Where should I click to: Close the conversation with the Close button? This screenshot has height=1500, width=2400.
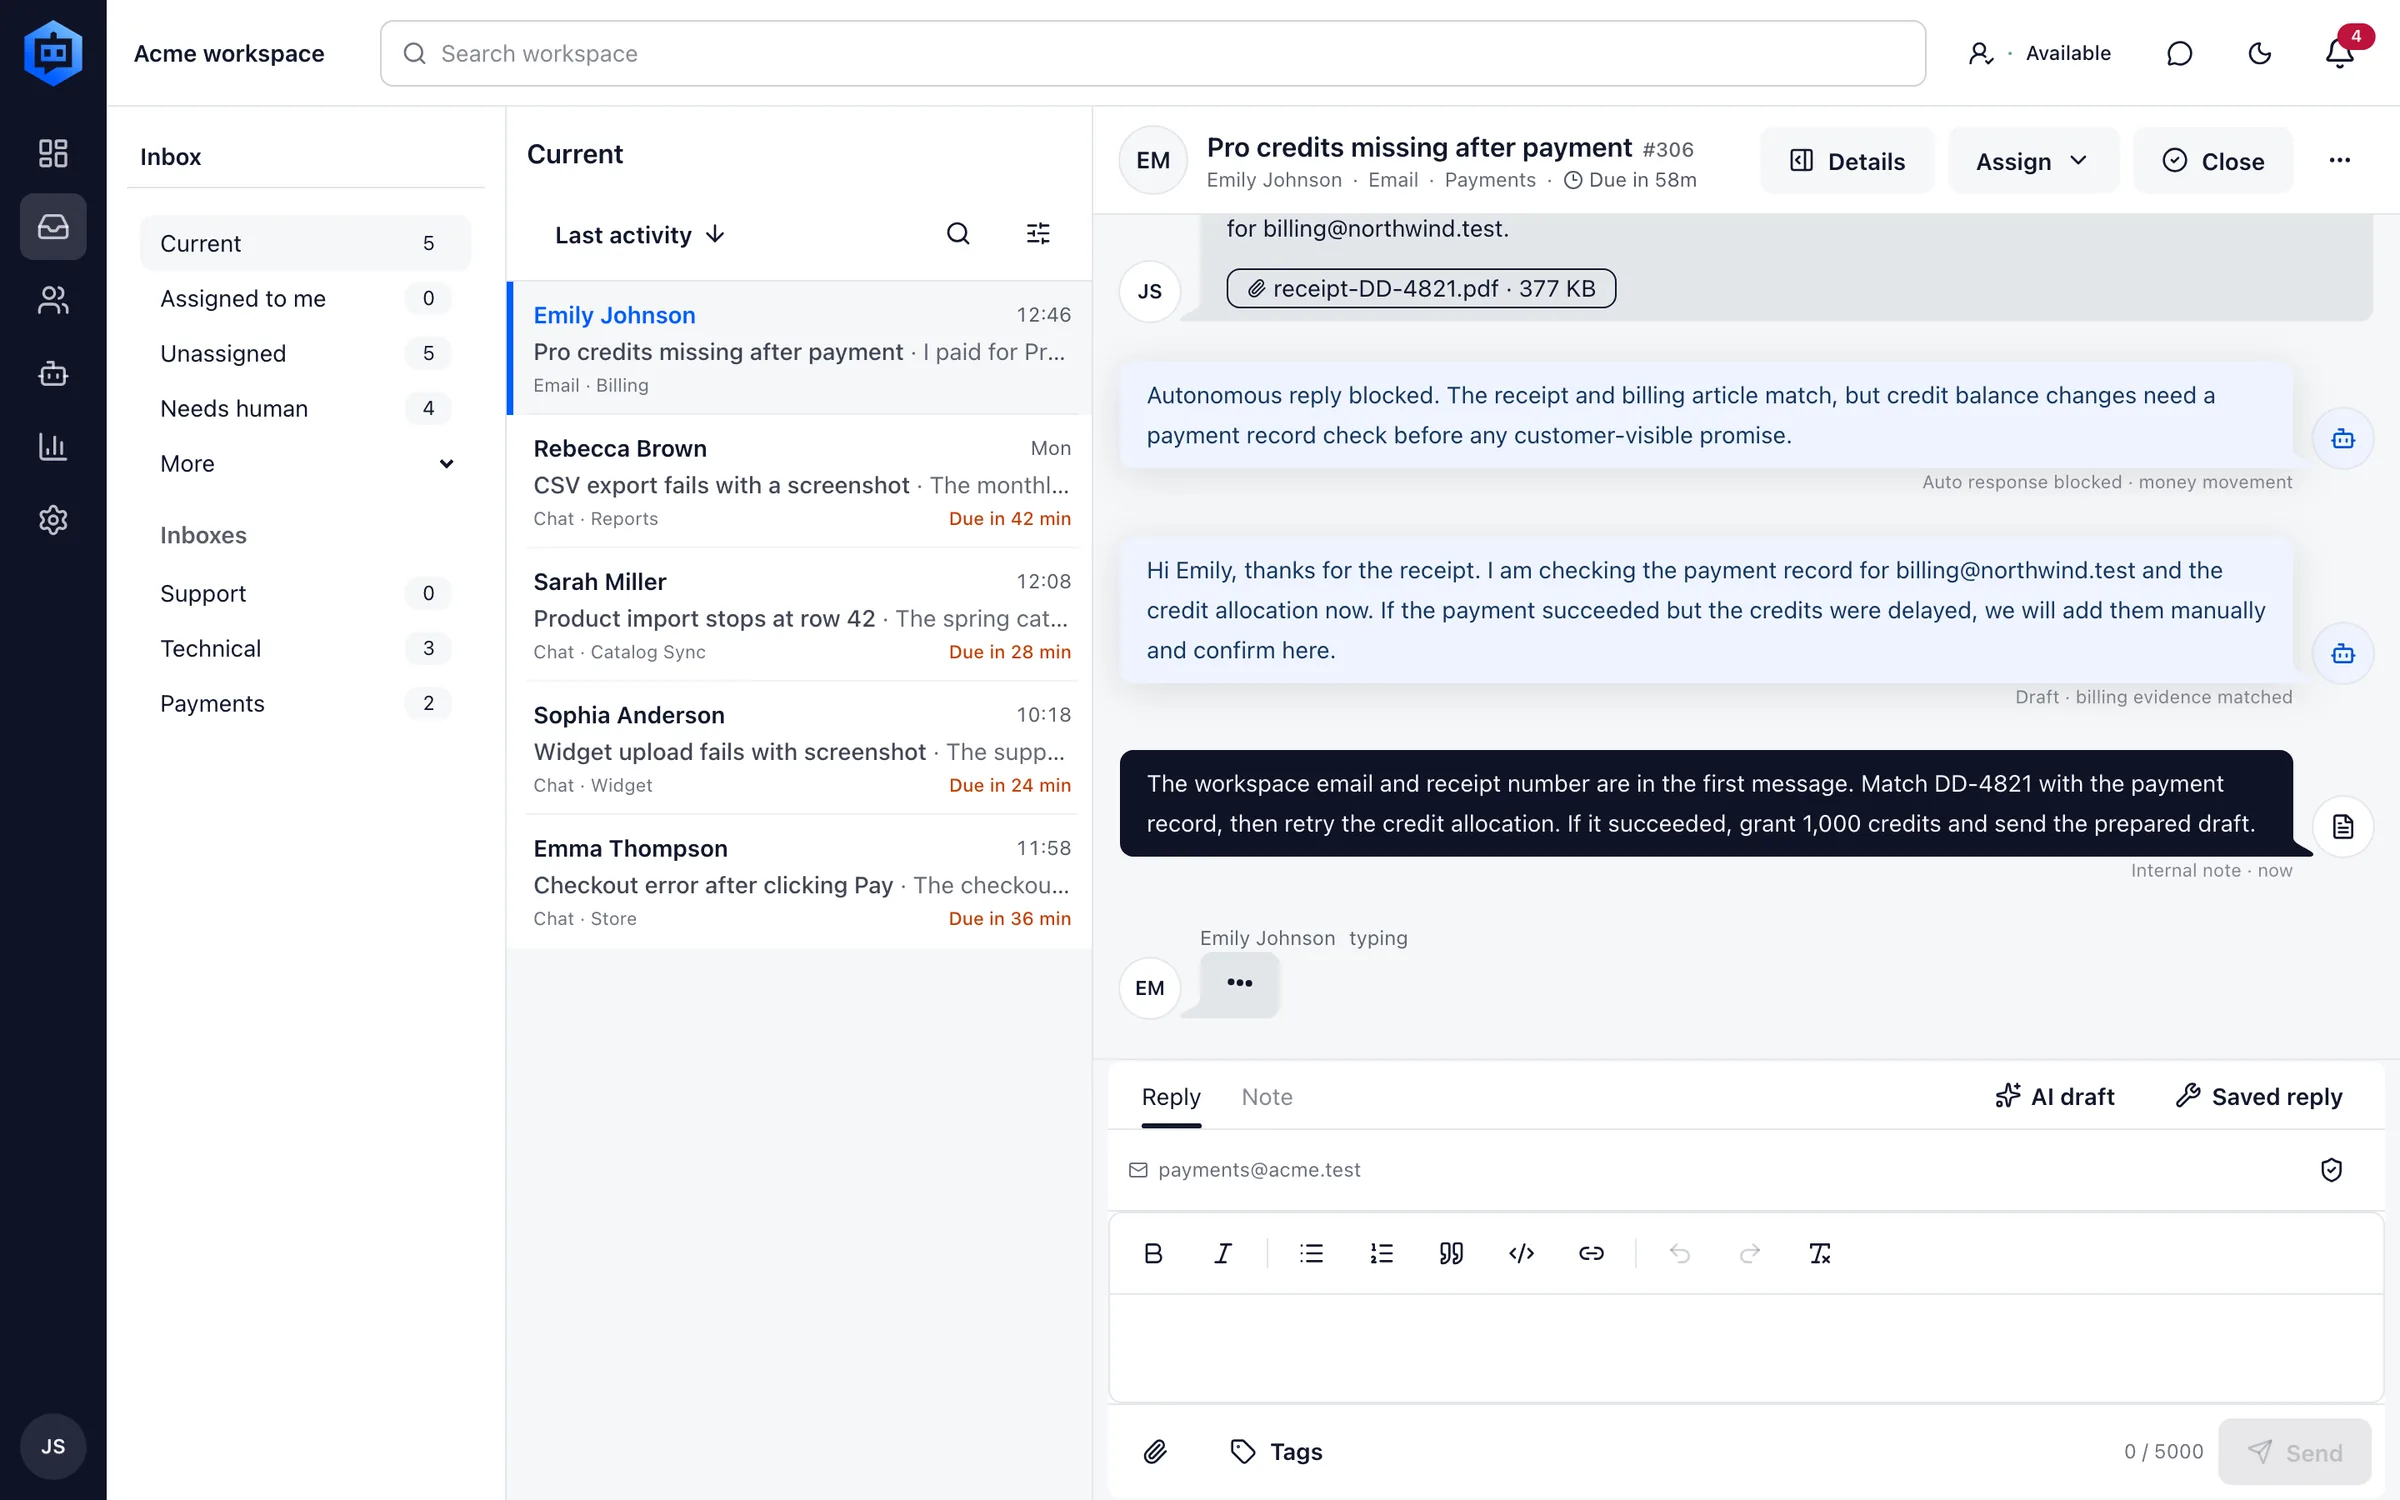coord(2213,161)
